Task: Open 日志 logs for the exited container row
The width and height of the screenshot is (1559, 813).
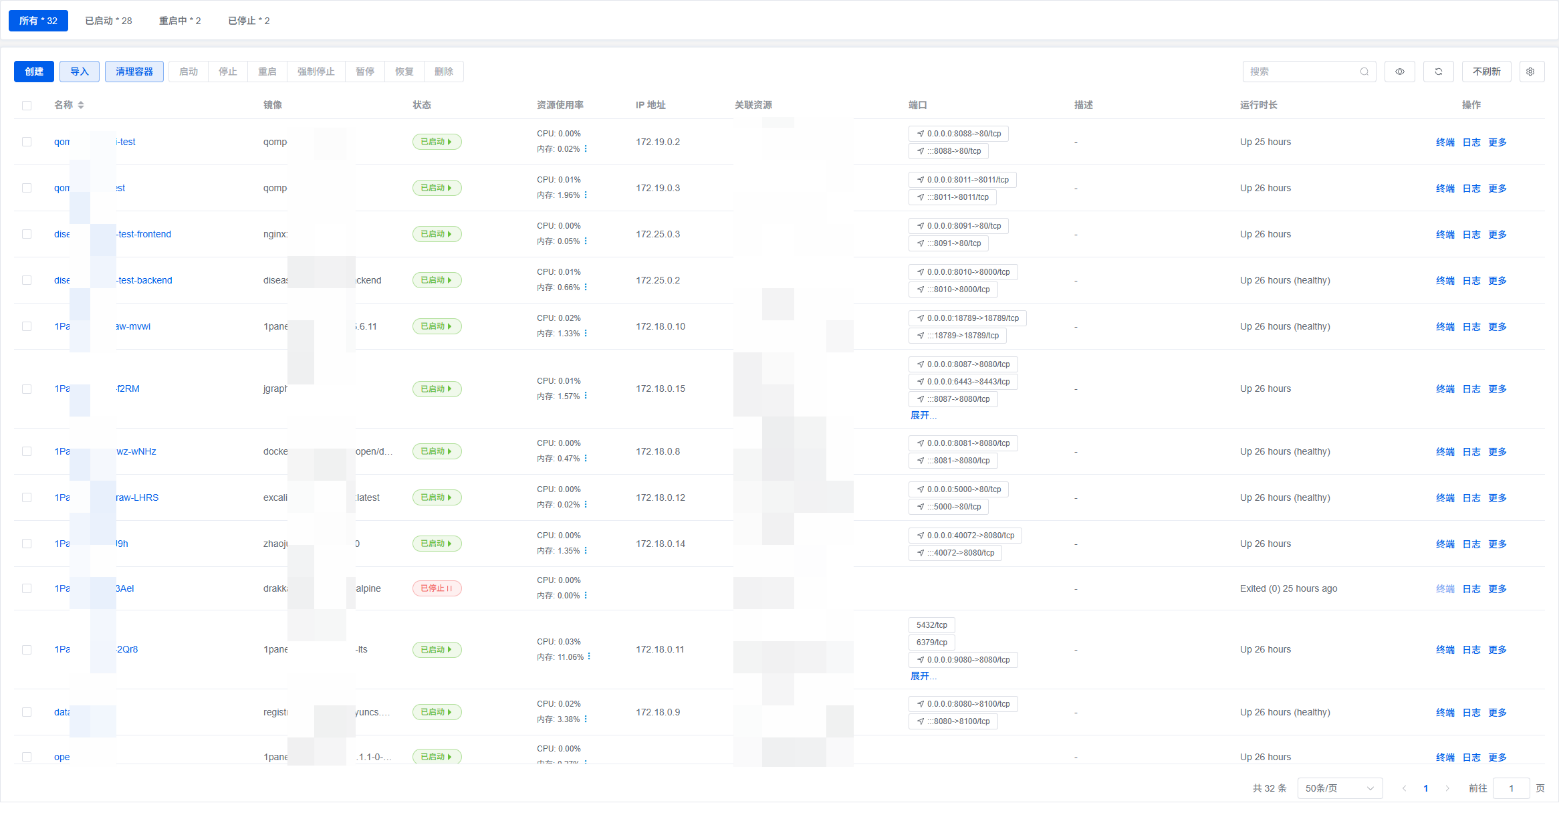Action: click(1471, 588)
